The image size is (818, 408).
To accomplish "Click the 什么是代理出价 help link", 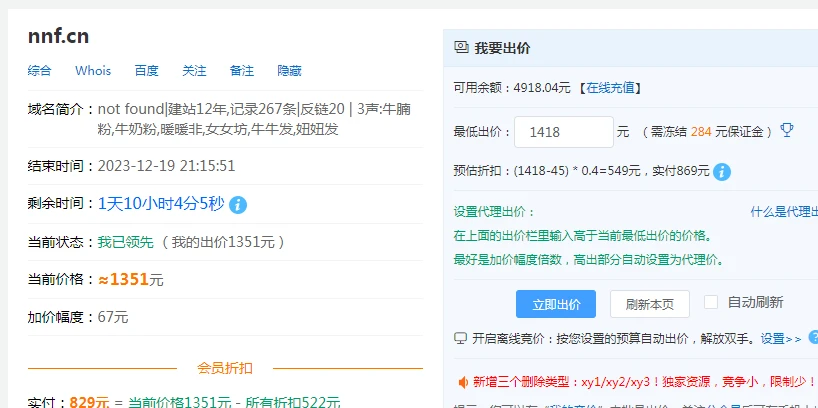I will pos(784,212).
